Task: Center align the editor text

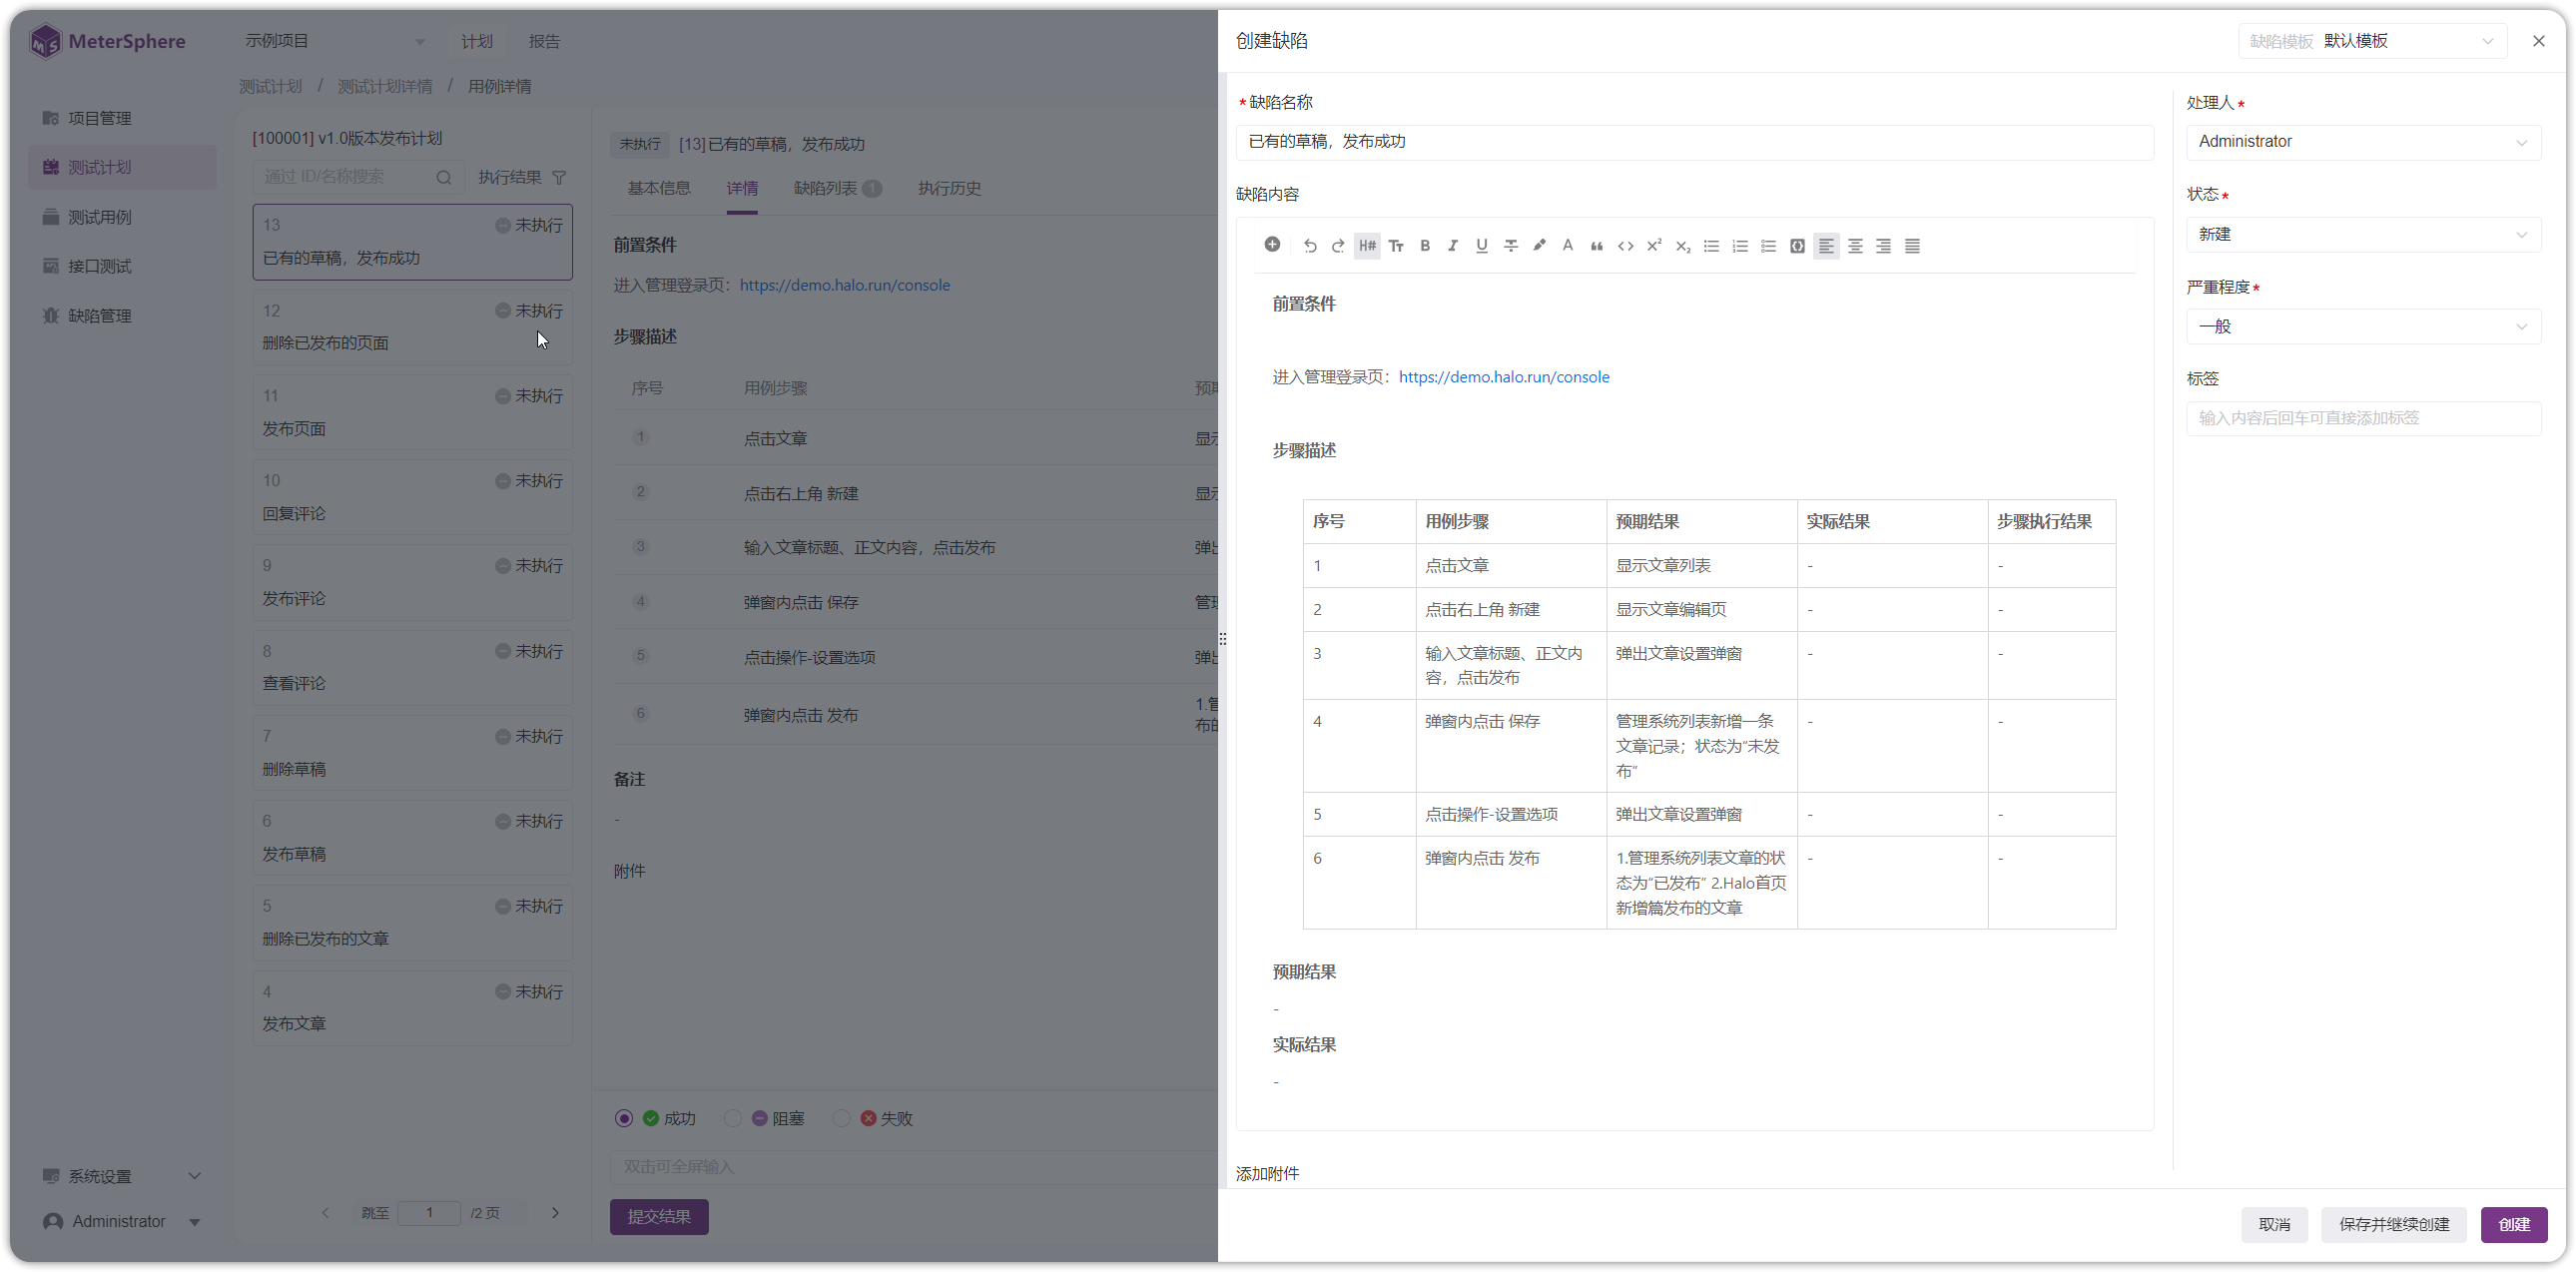Action: click(1855, 246)
